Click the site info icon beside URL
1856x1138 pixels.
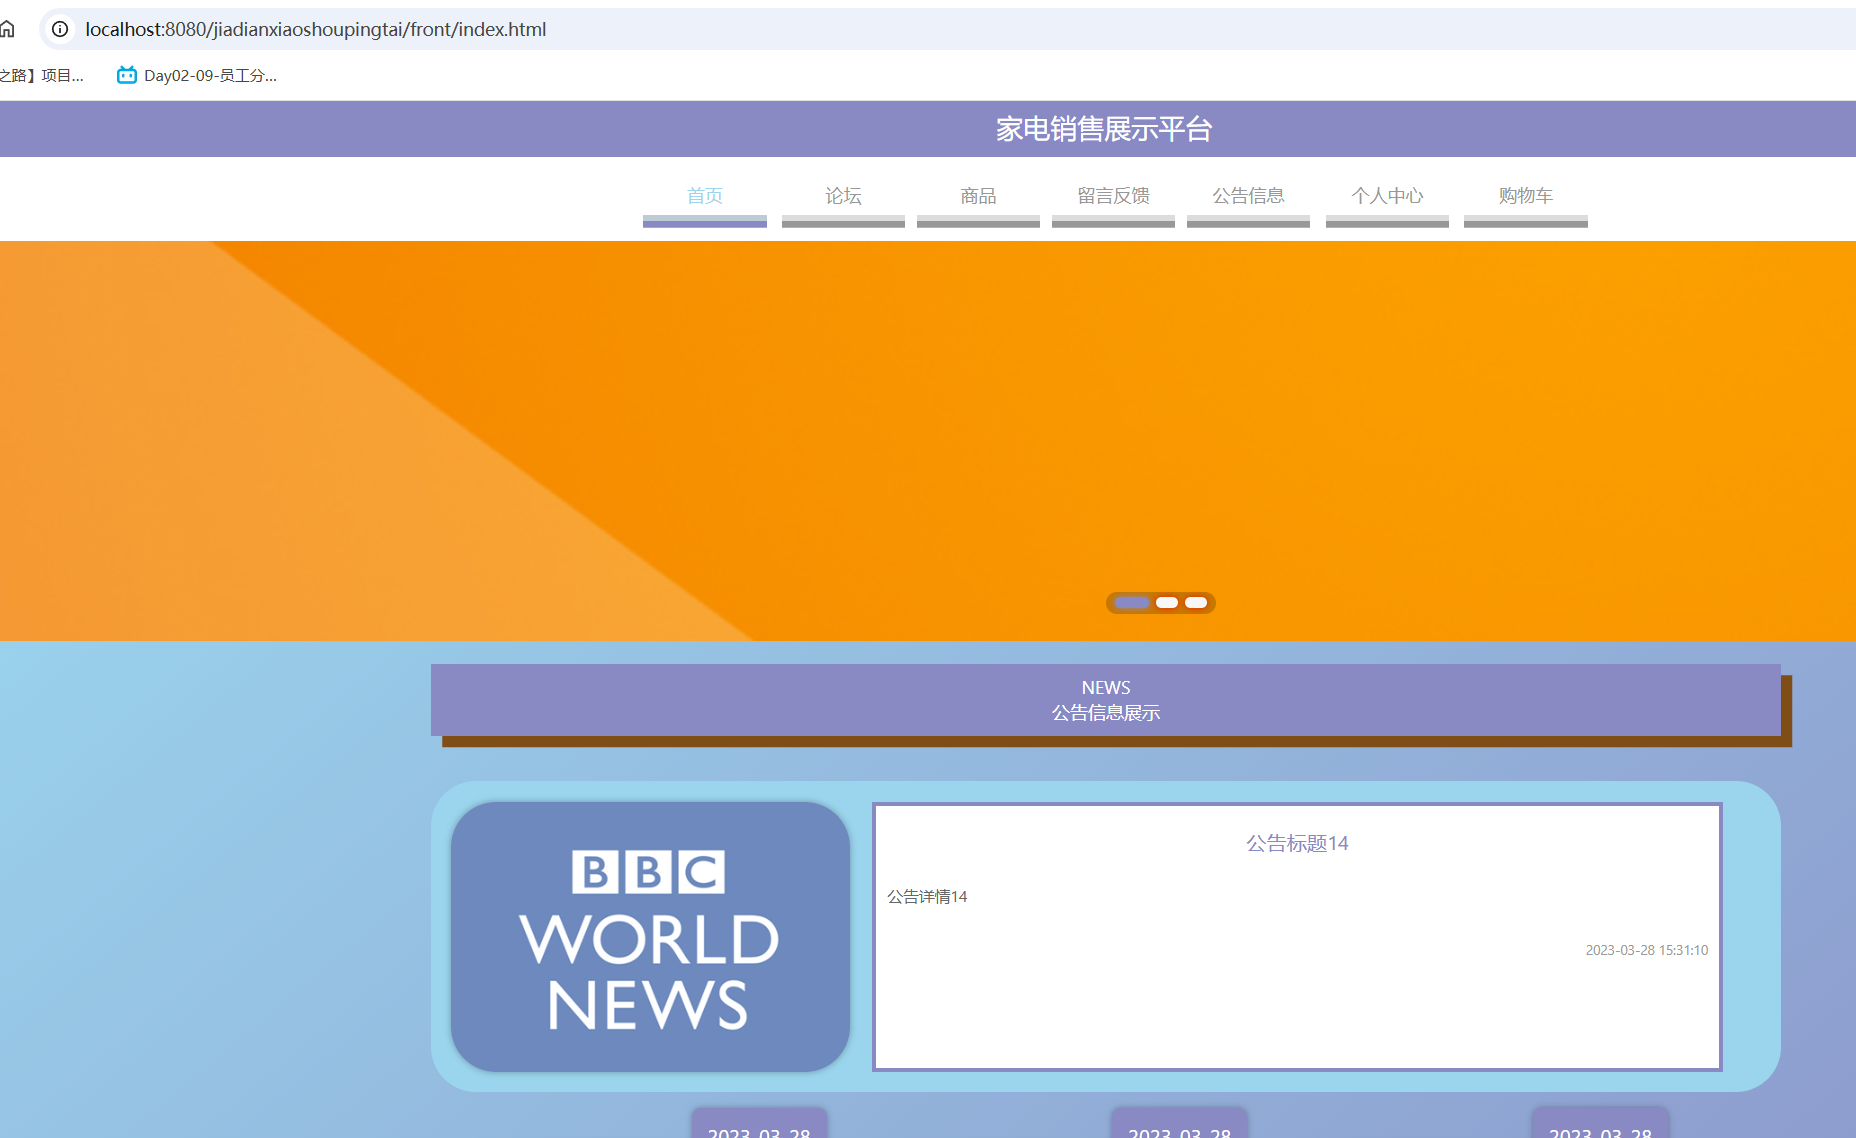tap(60, 29)
